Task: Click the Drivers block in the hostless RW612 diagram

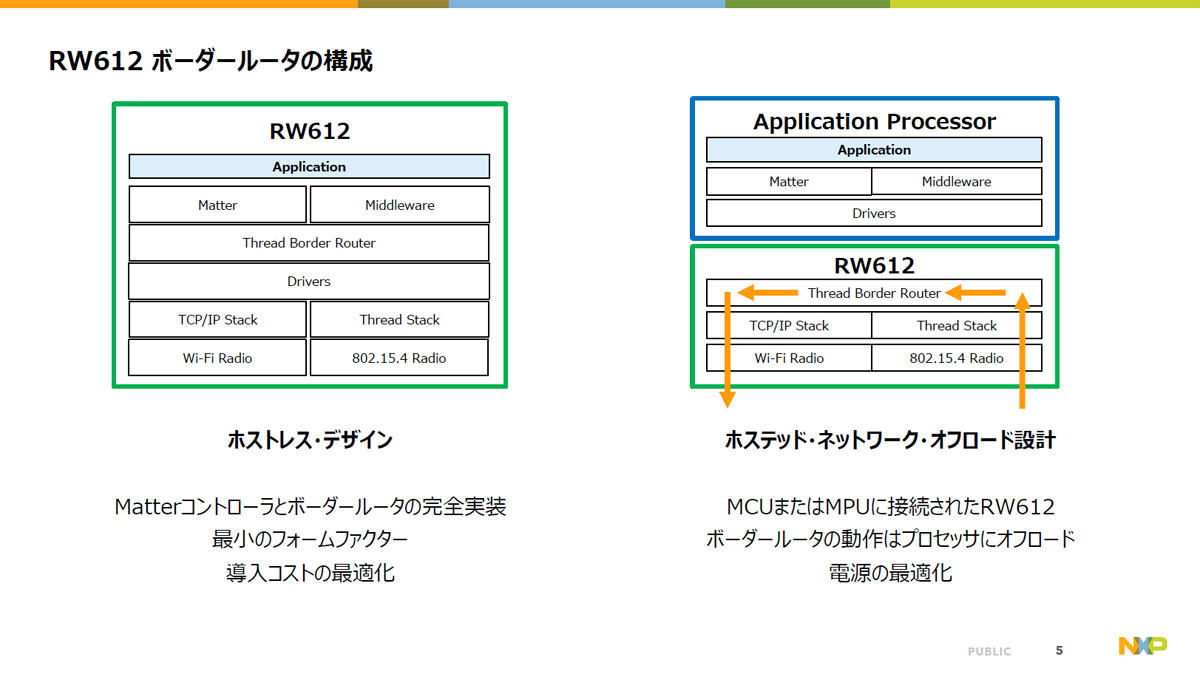Action: tap(309, 281)
